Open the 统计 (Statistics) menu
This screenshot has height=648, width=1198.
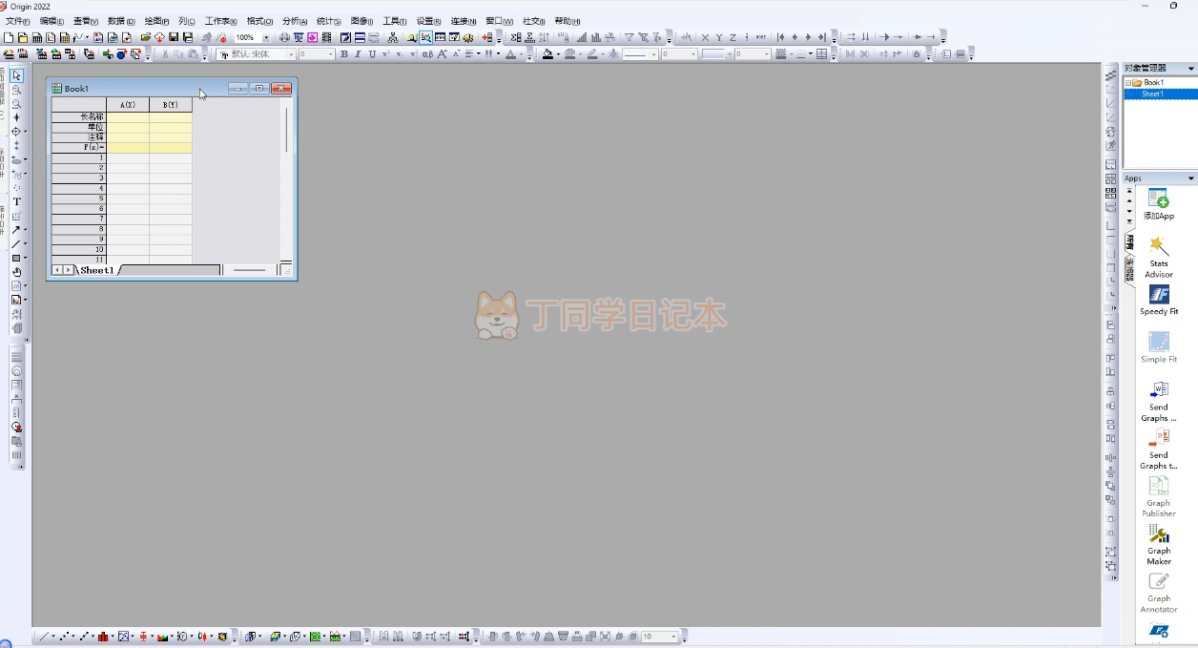[329, 21]
